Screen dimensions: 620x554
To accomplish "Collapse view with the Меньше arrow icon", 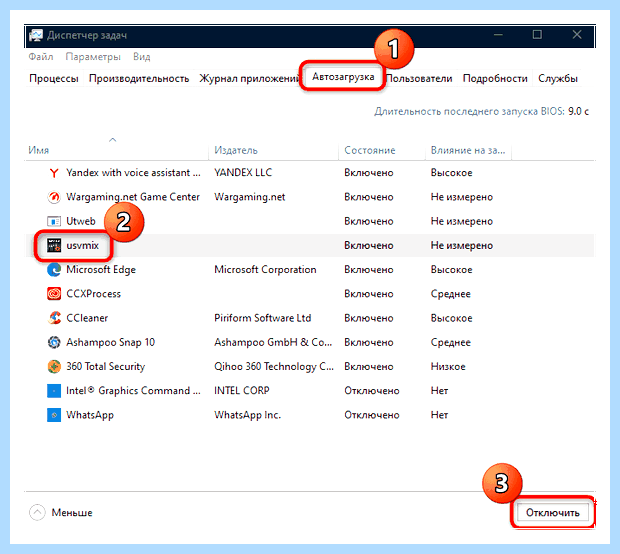I will pyautogui.click(x=37, y=512).
